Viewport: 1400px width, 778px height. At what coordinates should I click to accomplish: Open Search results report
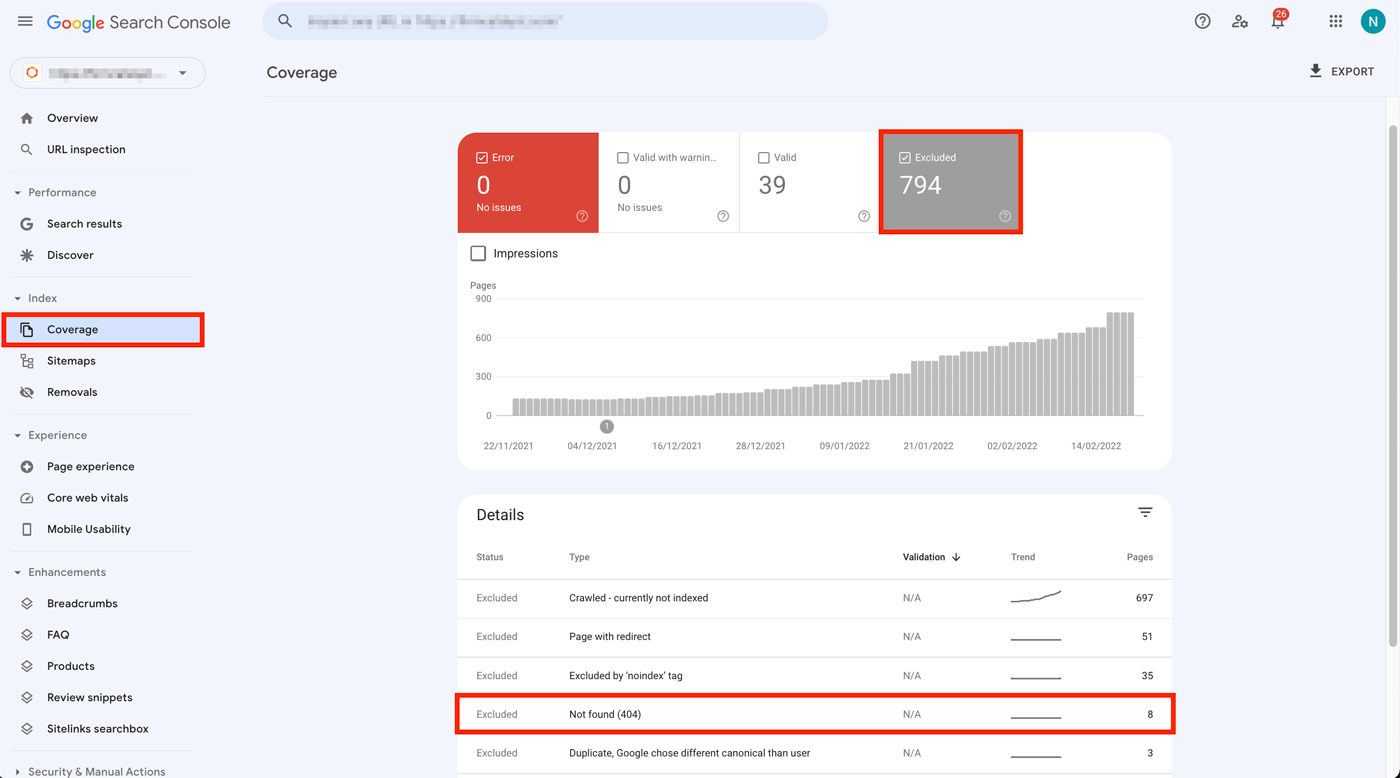tap(84, 224)
